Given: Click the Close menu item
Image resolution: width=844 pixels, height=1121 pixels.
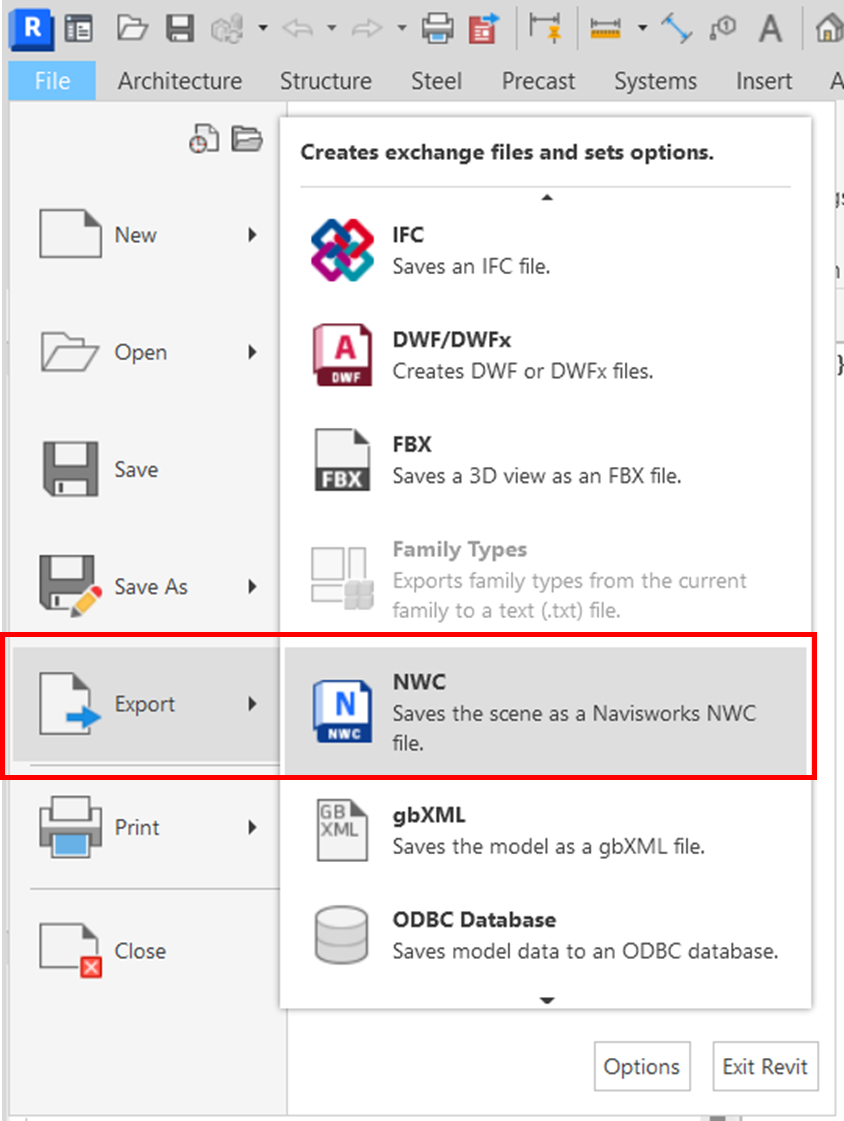Looking at the screenshot, I should (140, 951).
